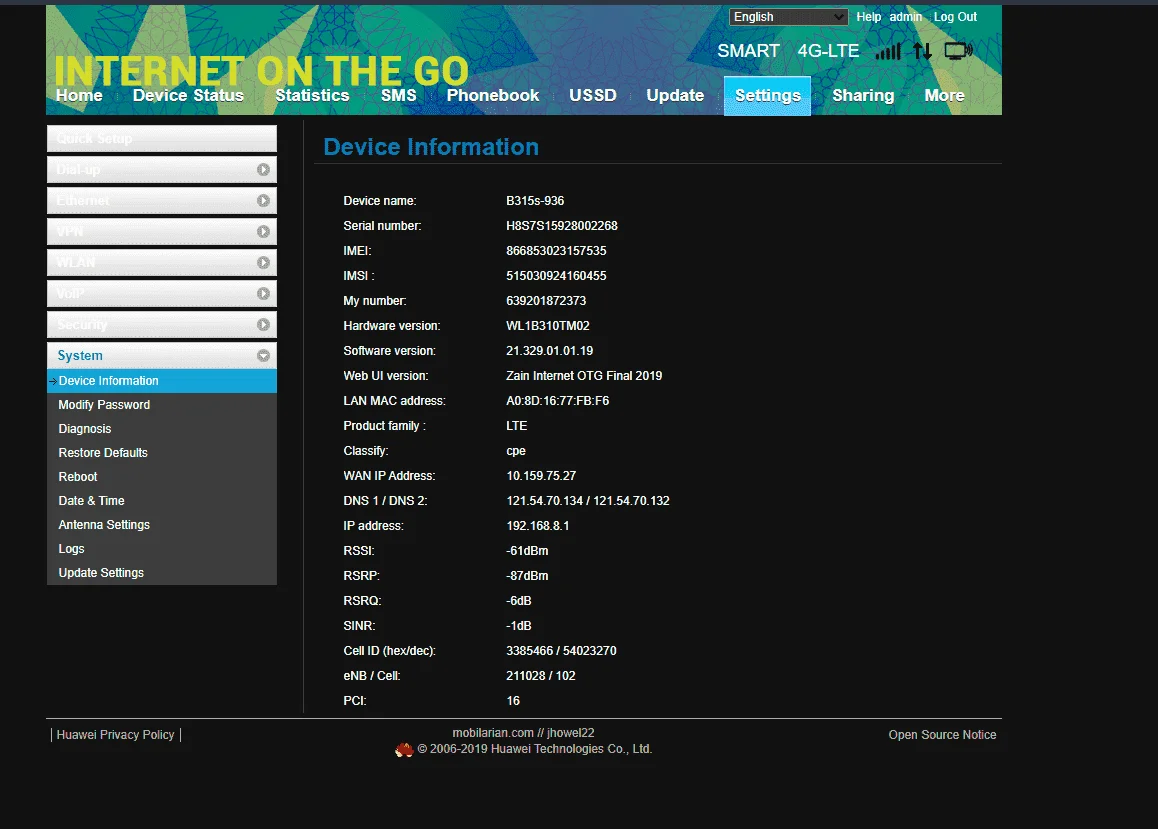Click WAN IP Address 10.159.75.27
This screenshot has width=1158, height=829.
click(541, 476)
